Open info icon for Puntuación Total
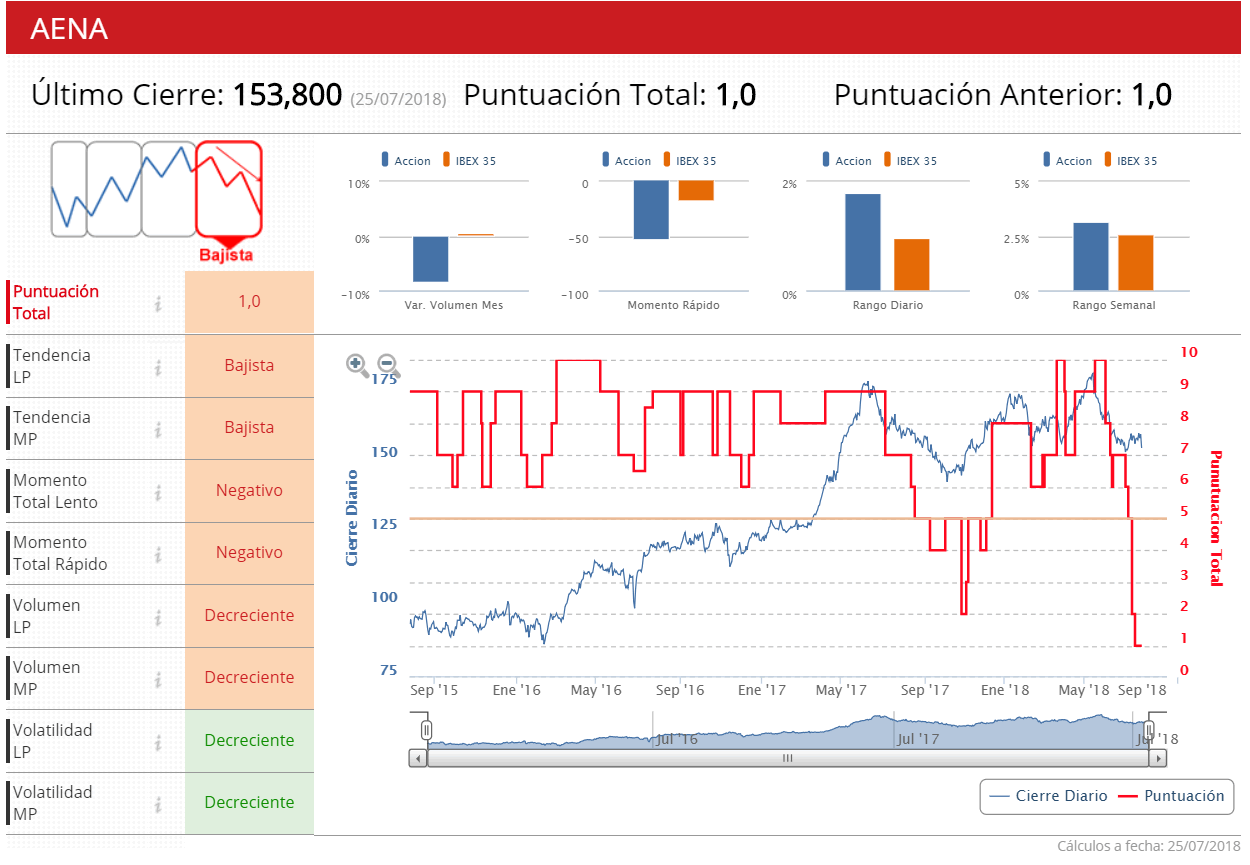The image size is (1250, 865). 158,303
